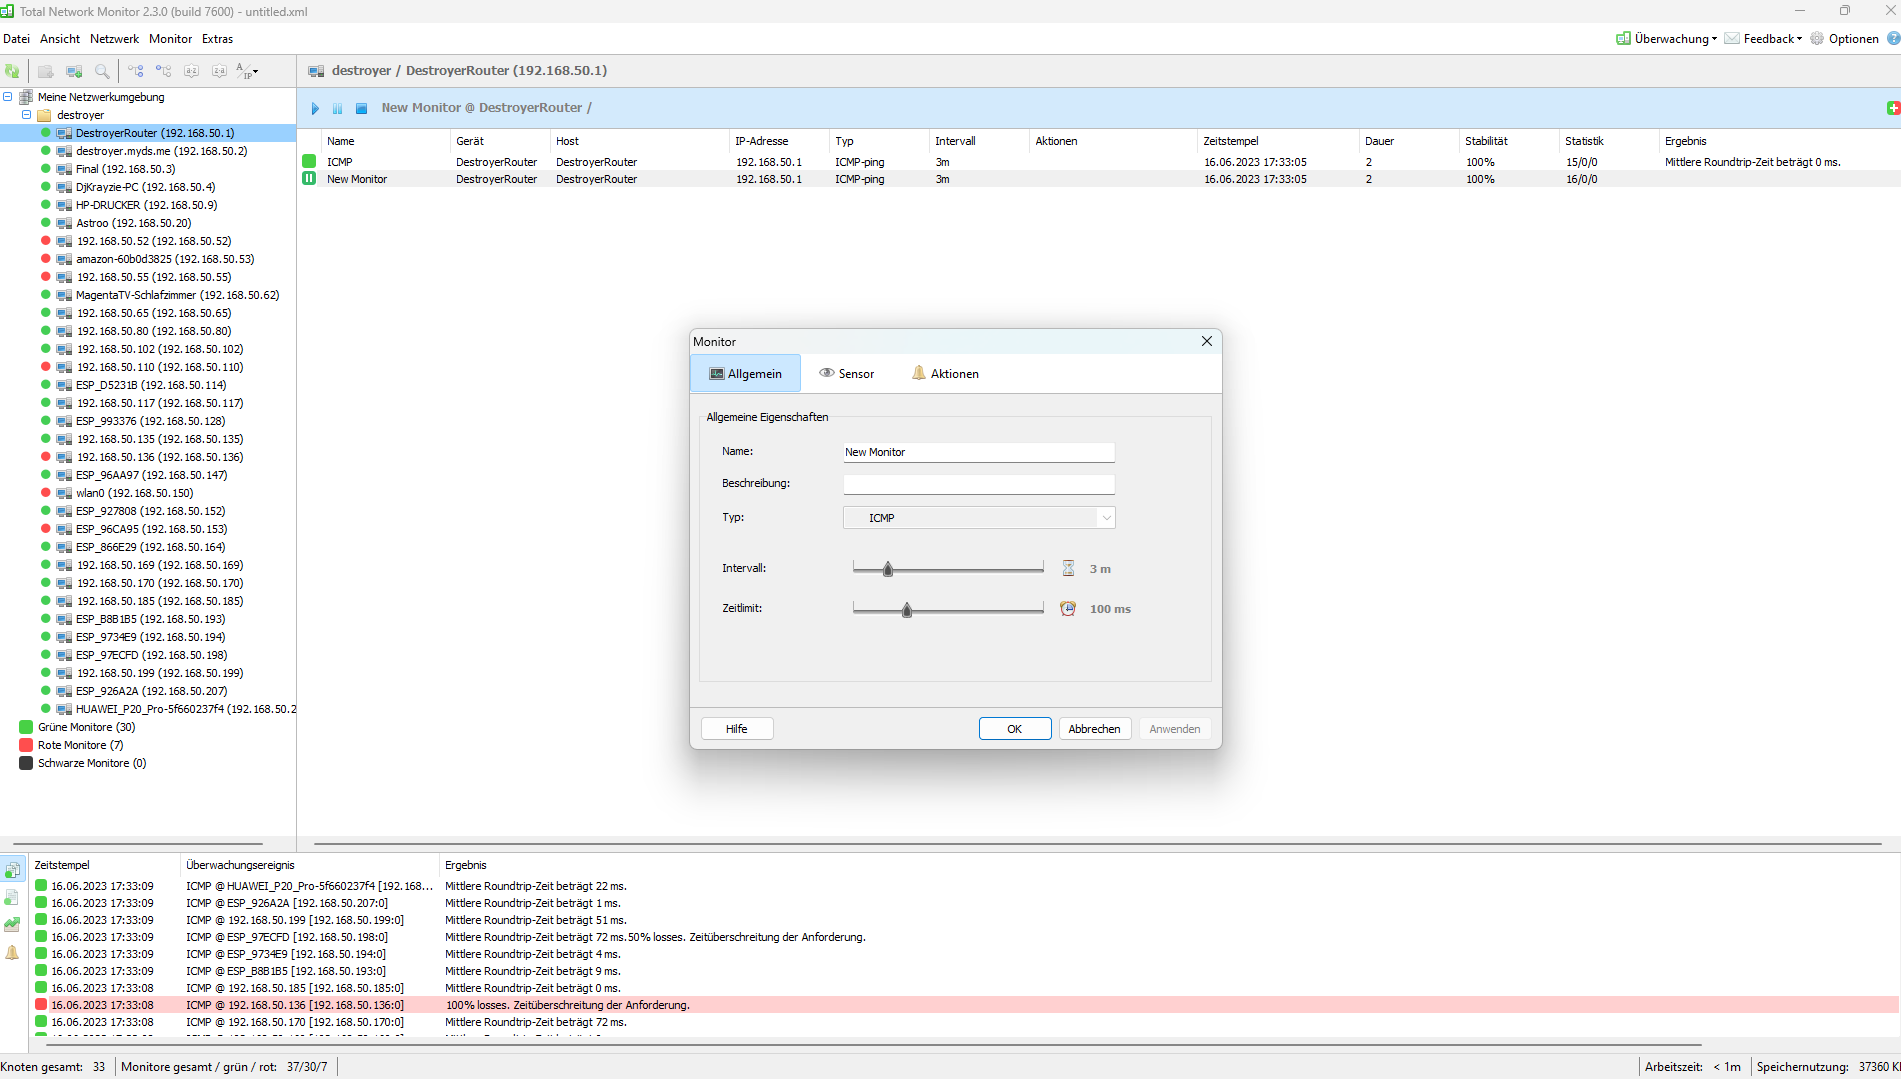This screenshot has width=1901, height=1079.
Task: Click the magnifier scan toolbar icon
Action: click(102, 71)
